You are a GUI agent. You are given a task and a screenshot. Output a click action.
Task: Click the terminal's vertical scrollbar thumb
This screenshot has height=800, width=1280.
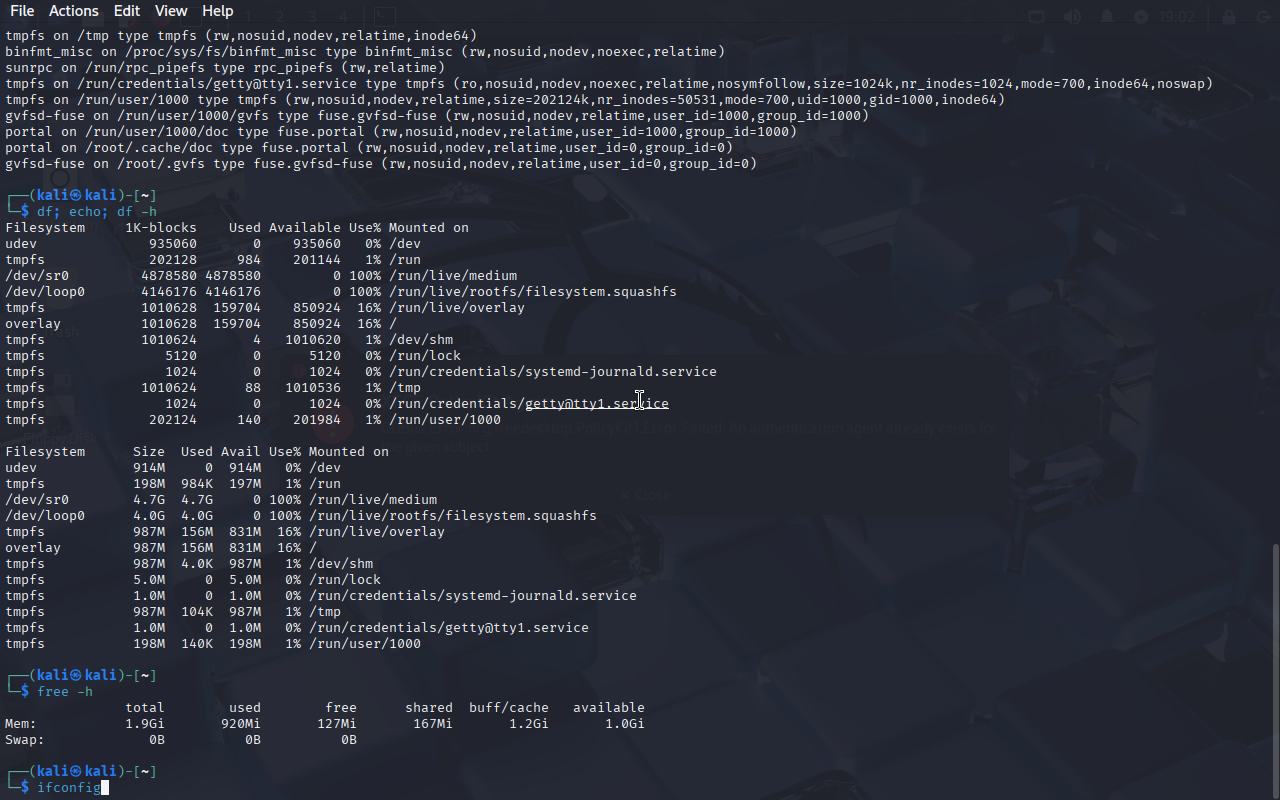1275,670
